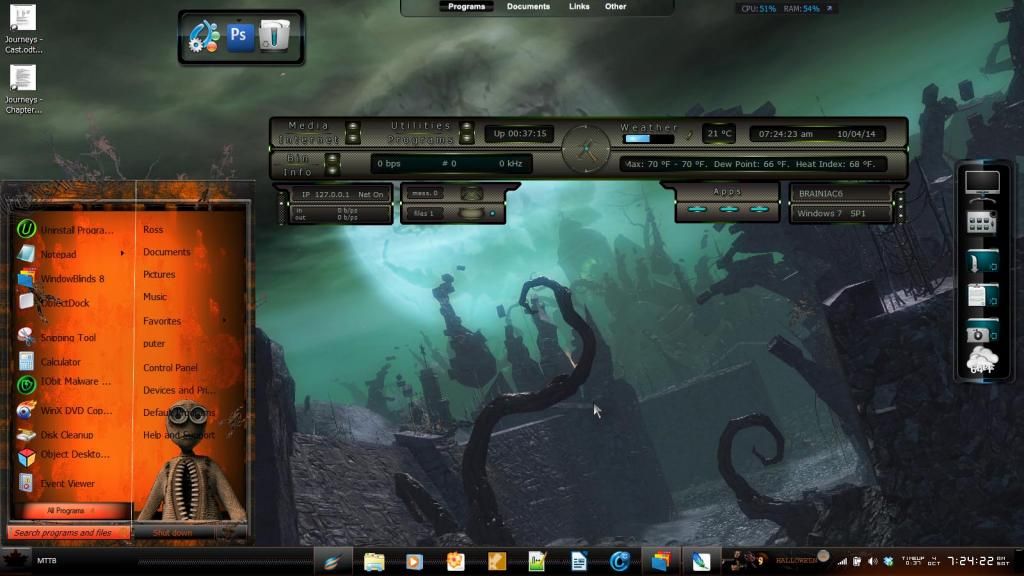The image size is (1024, 576).
Task: Click the Max: 70 °F weather details text
Action: (751, 164)
